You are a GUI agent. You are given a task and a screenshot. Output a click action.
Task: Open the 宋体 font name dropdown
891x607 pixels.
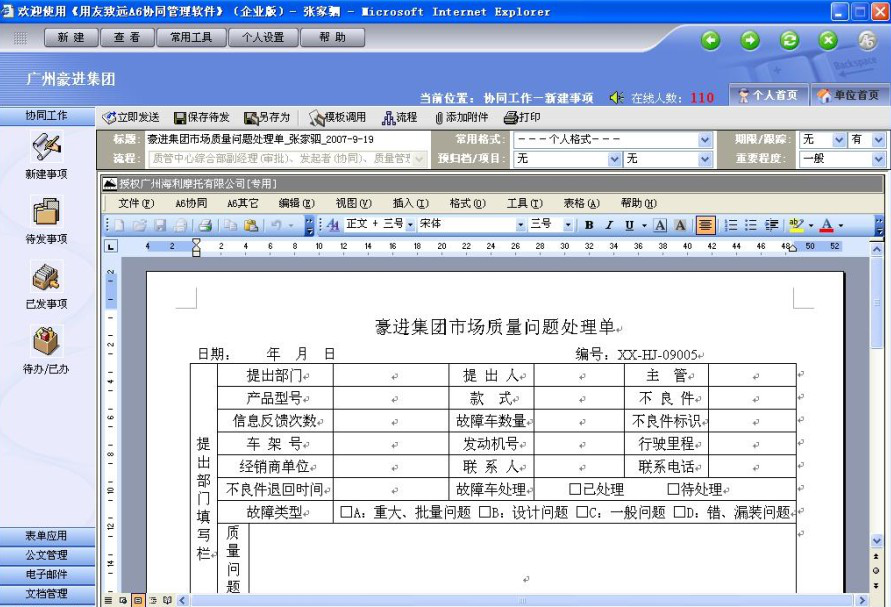coord(520,225)
